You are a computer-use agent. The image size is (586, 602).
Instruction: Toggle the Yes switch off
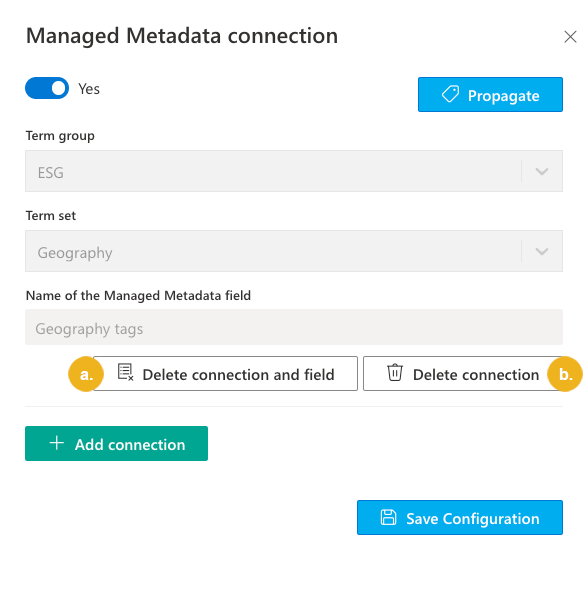[x=47, y=88]
